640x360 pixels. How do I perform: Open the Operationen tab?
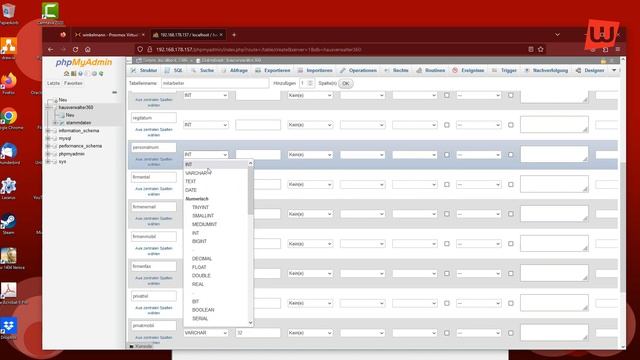[x=358, y=71]
